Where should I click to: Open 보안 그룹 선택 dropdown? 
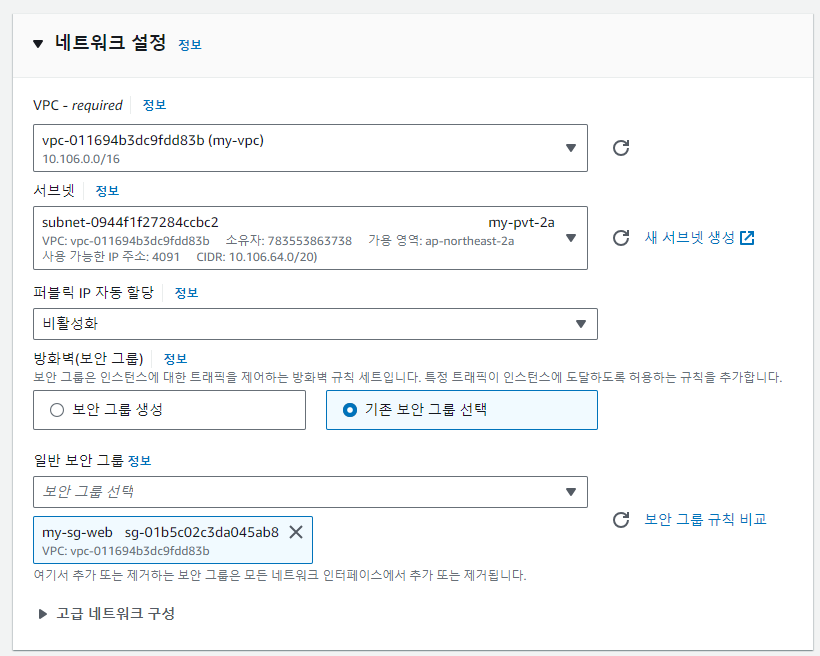[310, 492]
